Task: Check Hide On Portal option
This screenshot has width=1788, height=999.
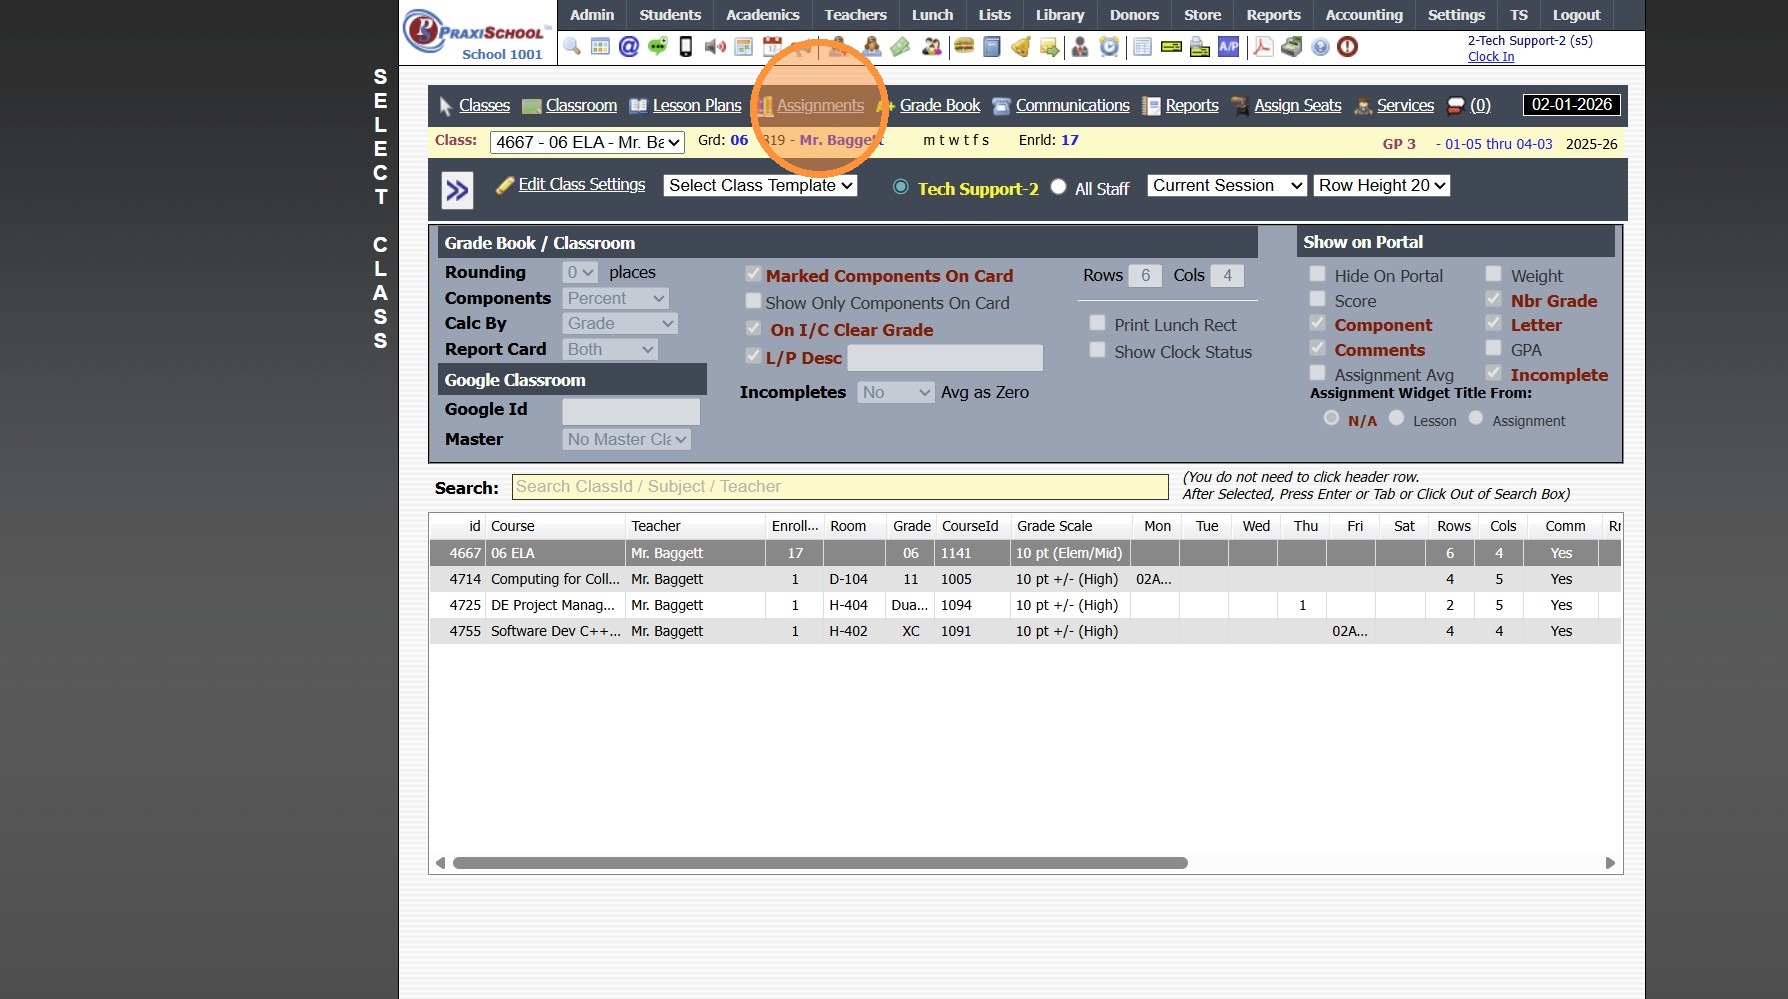Action: click(1317, 274)
